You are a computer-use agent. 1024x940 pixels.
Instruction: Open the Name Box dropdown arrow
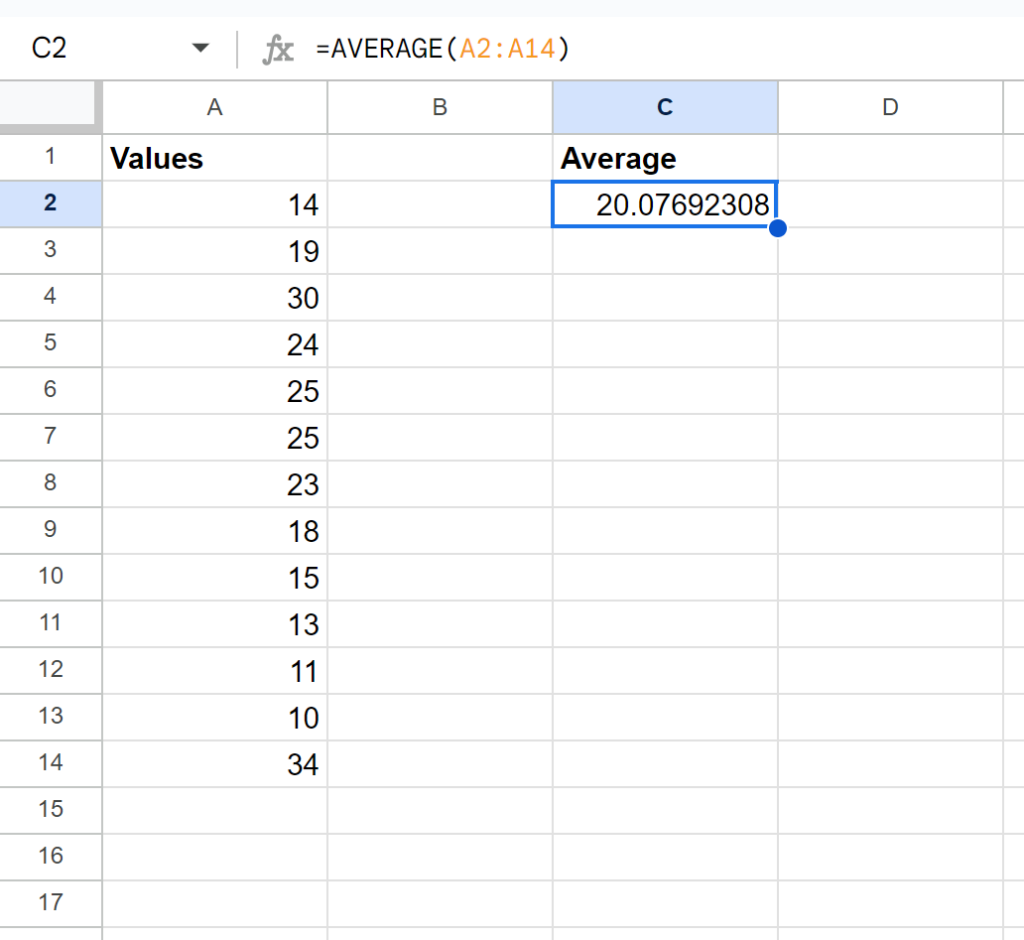(x=200, y=48)
